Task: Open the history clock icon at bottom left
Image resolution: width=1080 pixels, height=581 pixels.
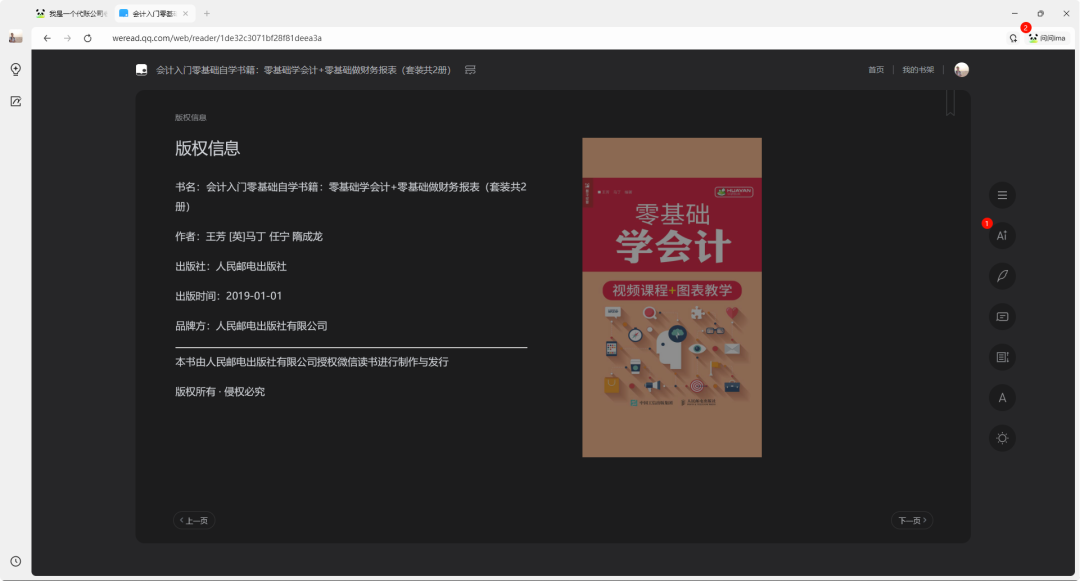Action: point(16,562)
